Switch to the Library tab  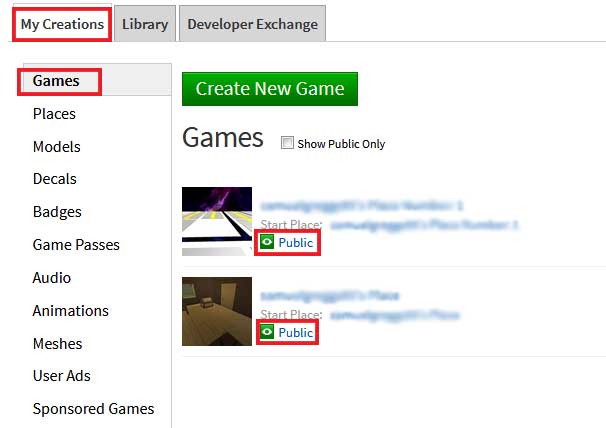coord(145,24)
